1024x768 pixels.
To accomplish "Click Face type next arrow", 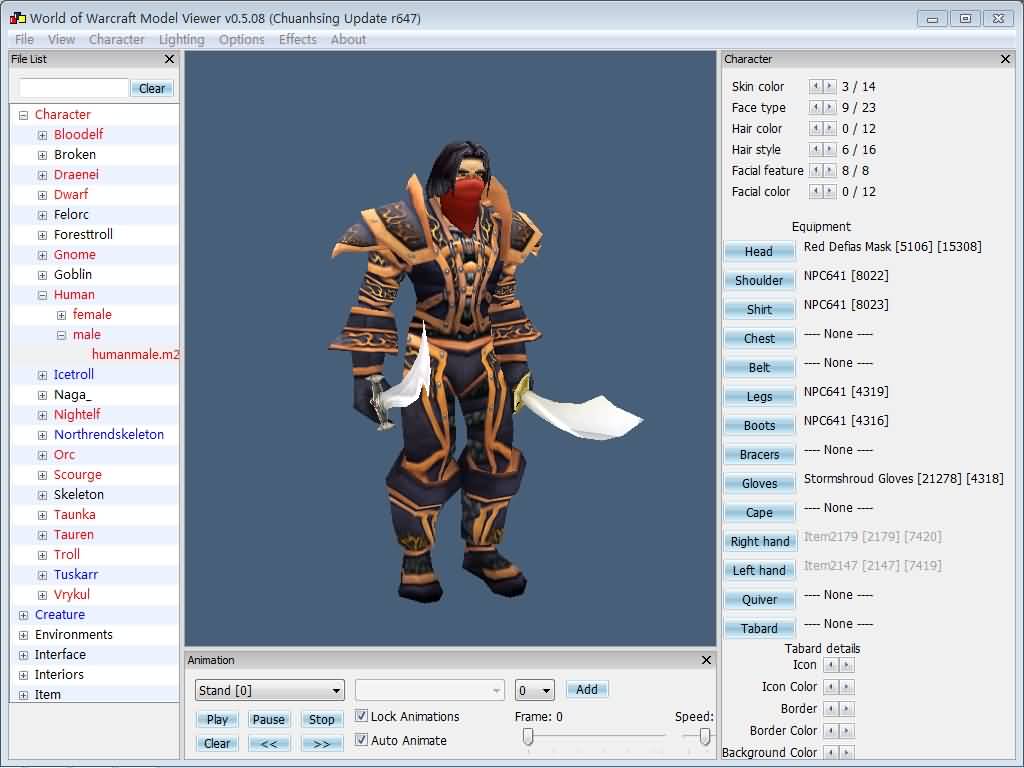I will click(x=829, y=107).
